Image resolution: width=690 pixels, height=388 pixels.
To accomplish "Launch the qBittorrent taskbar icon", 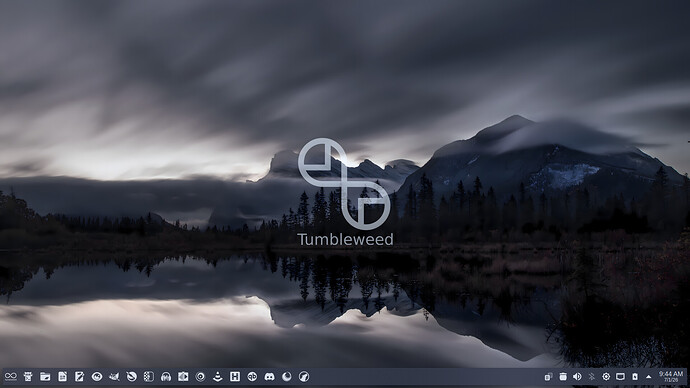I will click(x=252, y=377).
